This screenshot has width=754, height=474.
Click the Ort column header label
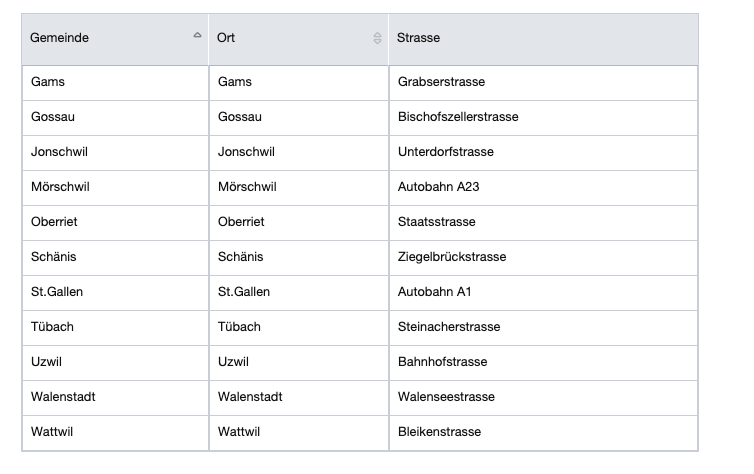coord(227,38)
